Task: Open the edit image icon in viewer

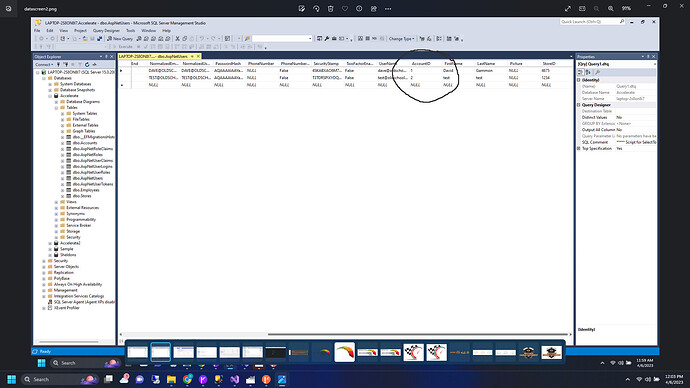Action: 301,8
